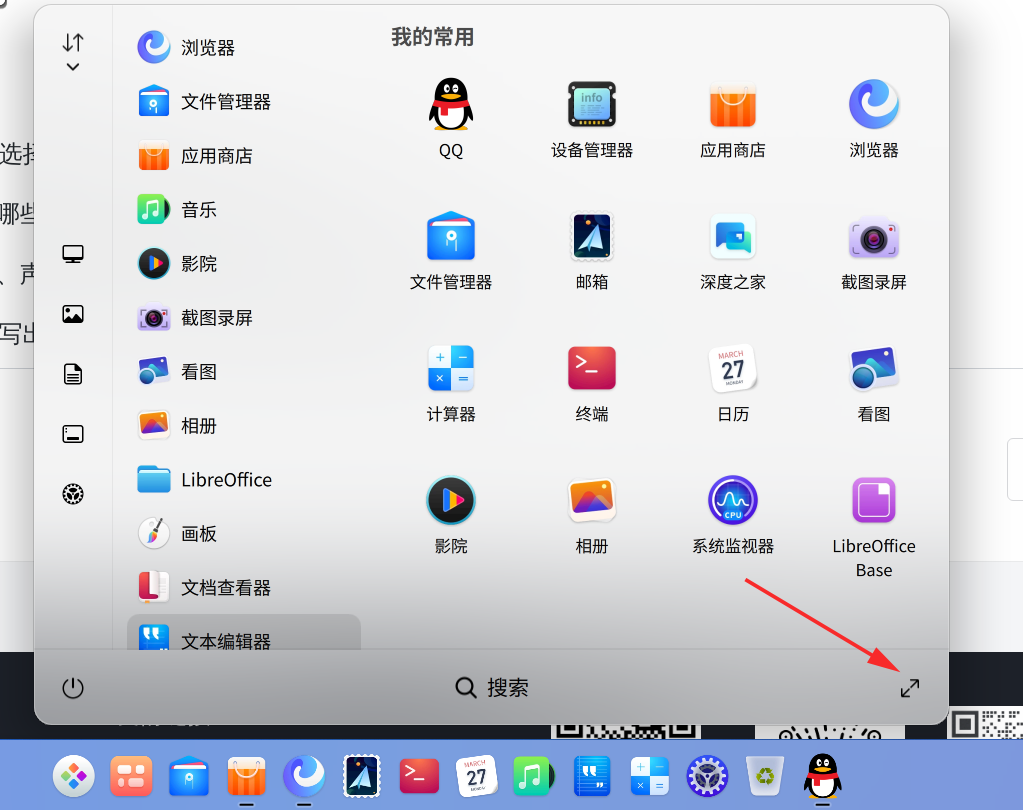
Task: Open the sort mode dropdown in the sidebar
Action: tap(72, 52)
